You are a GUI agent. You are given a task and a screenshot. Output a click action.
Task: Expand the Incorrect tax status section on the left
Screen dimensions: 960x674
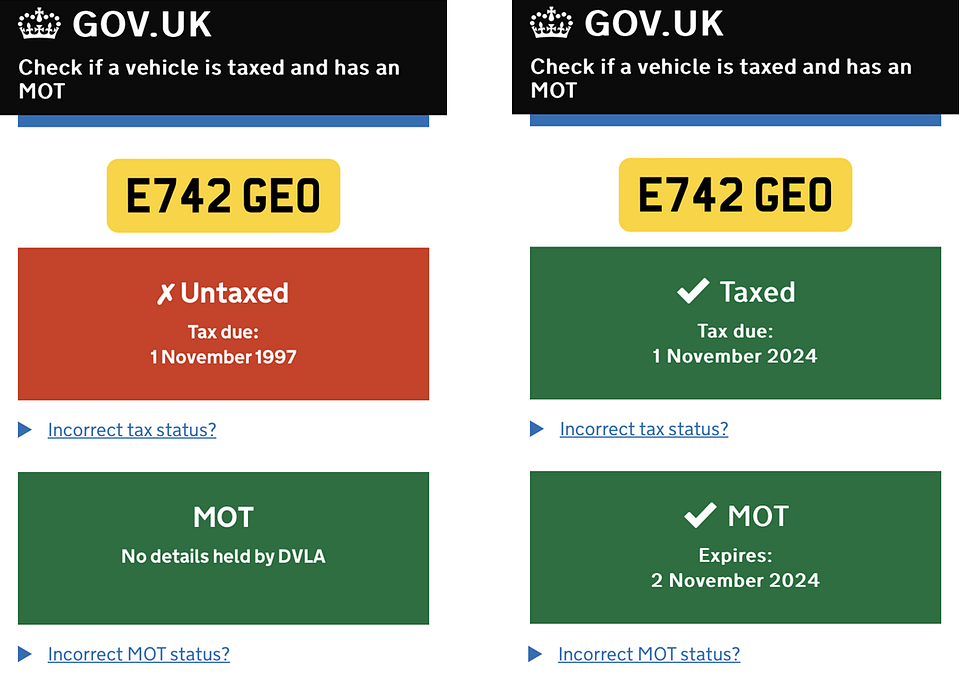pyautogui.click(x=132, y=429)
